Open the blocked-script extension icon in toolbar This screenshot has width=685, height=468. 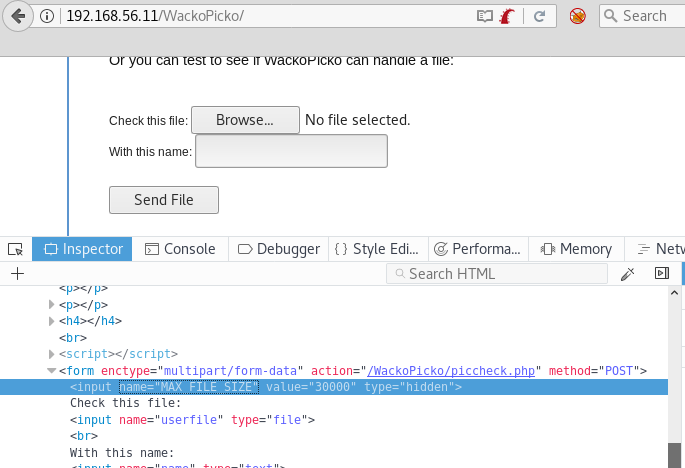578,16
